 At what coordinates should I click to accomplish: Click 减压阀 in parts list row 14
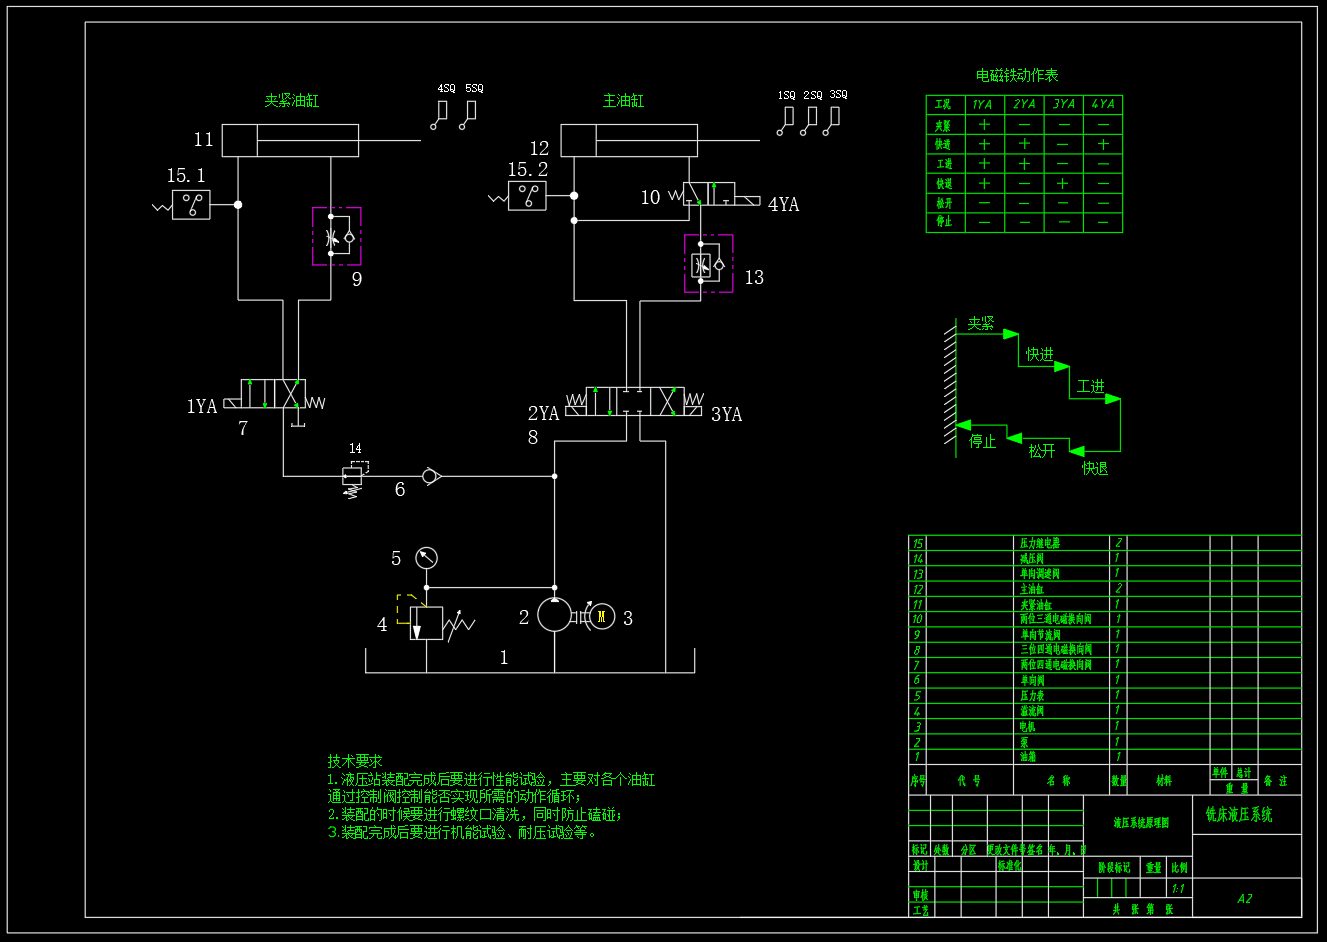click(x=1032, y=559)
